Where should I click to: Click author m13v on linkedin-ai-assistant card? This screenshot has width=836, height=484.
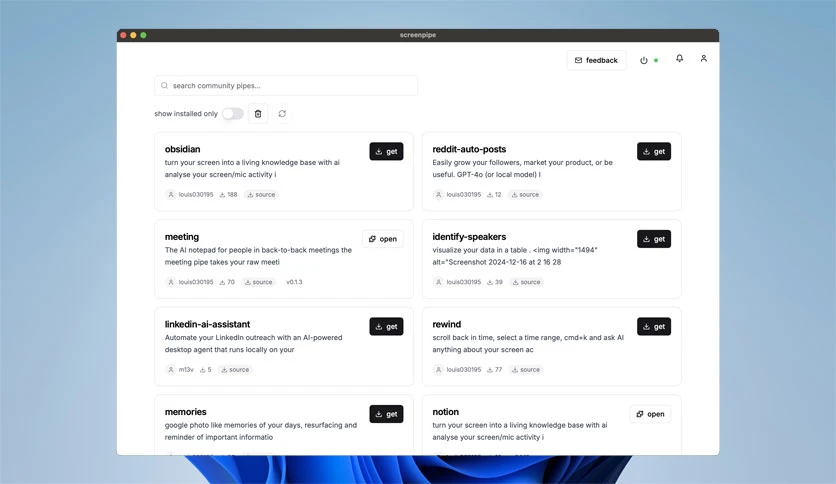pyautogui.click(x=186, y=369)
